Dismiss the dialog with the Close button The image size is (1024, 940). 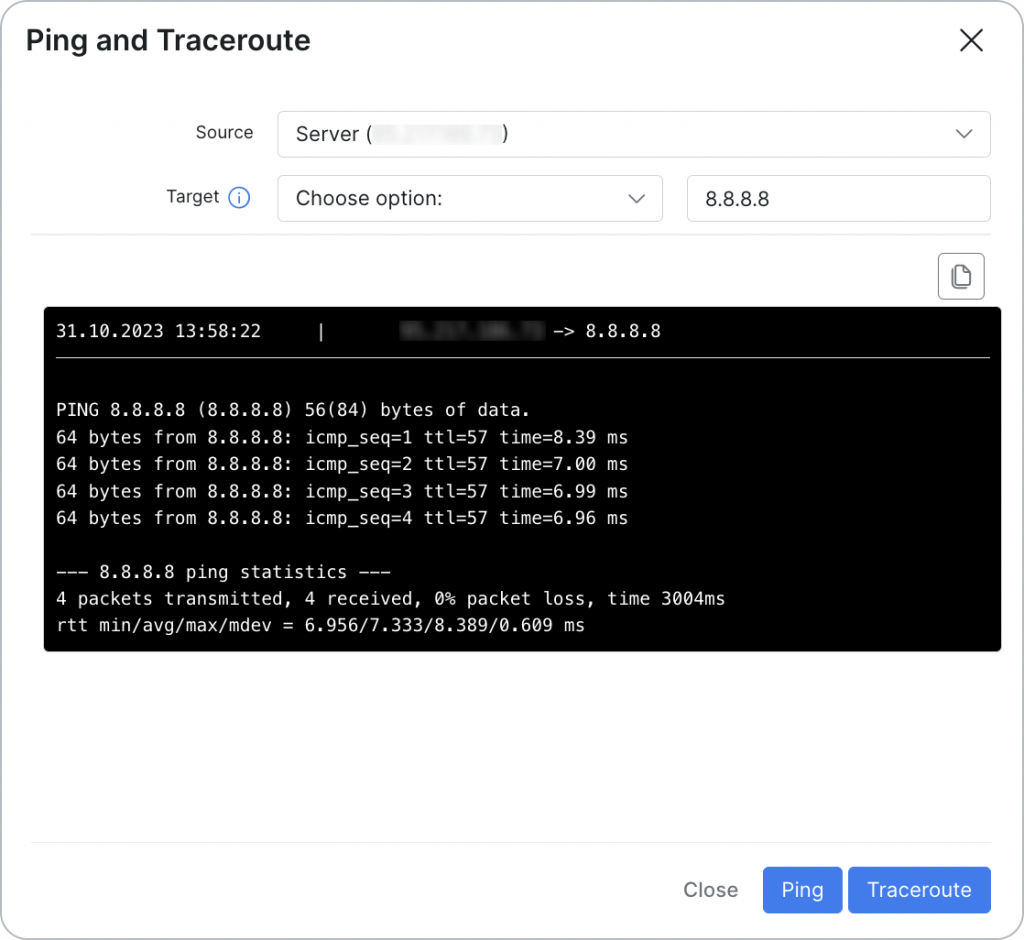click(710, 889)
